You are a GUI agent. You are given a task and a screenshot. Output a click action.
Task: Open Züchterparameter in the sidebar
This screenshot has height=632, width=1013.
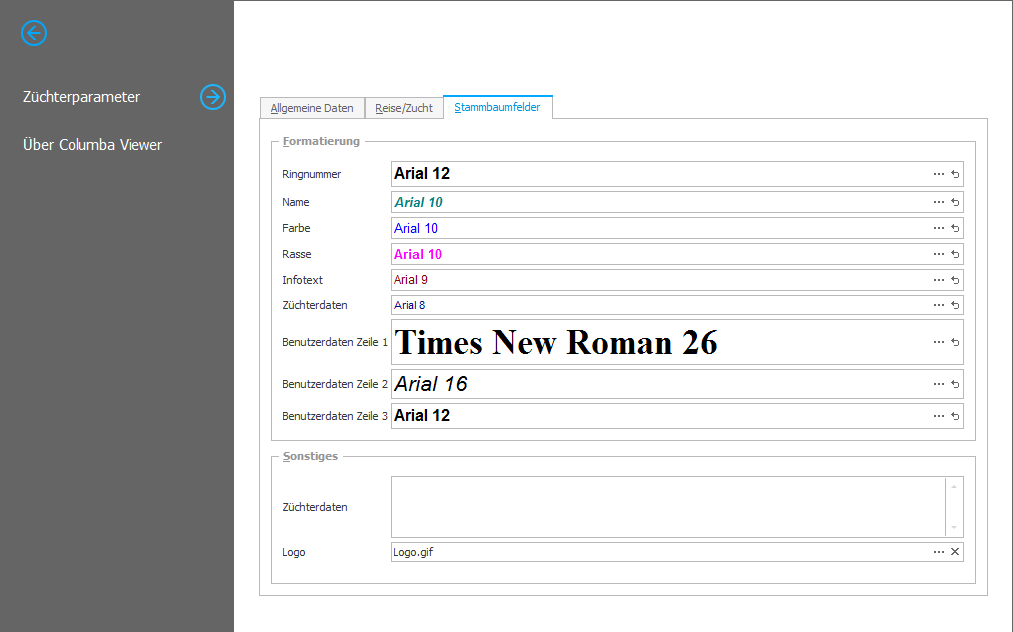pos(82,97)
